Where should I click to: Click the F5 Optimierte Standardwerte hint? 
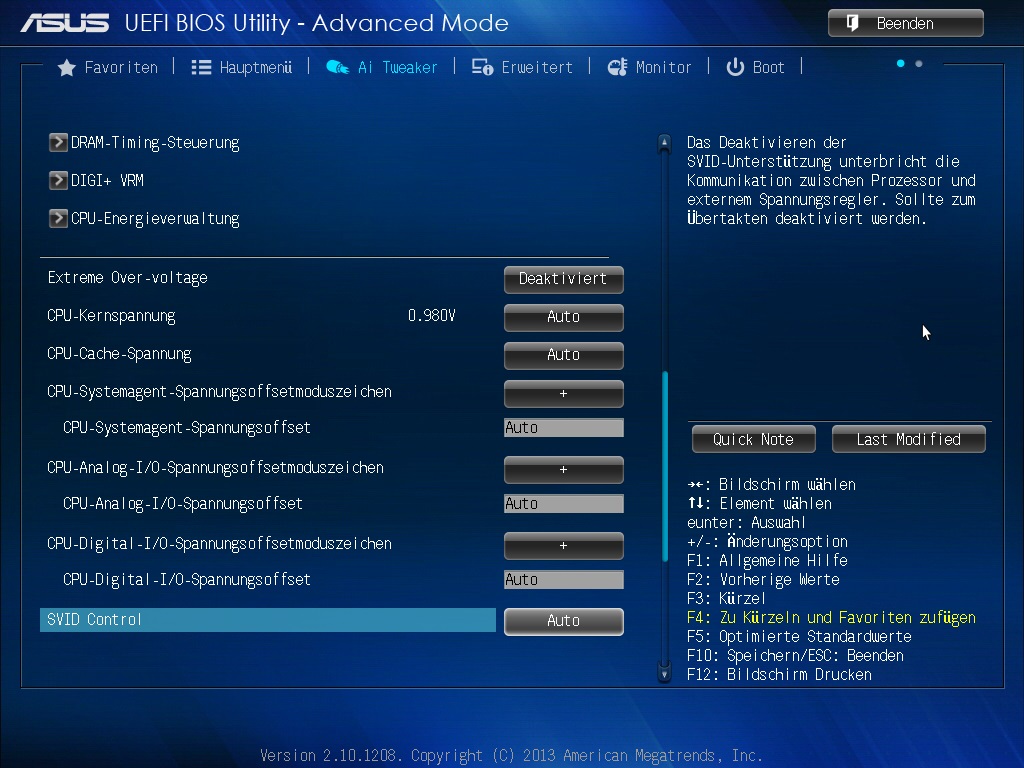coord(799,636)
